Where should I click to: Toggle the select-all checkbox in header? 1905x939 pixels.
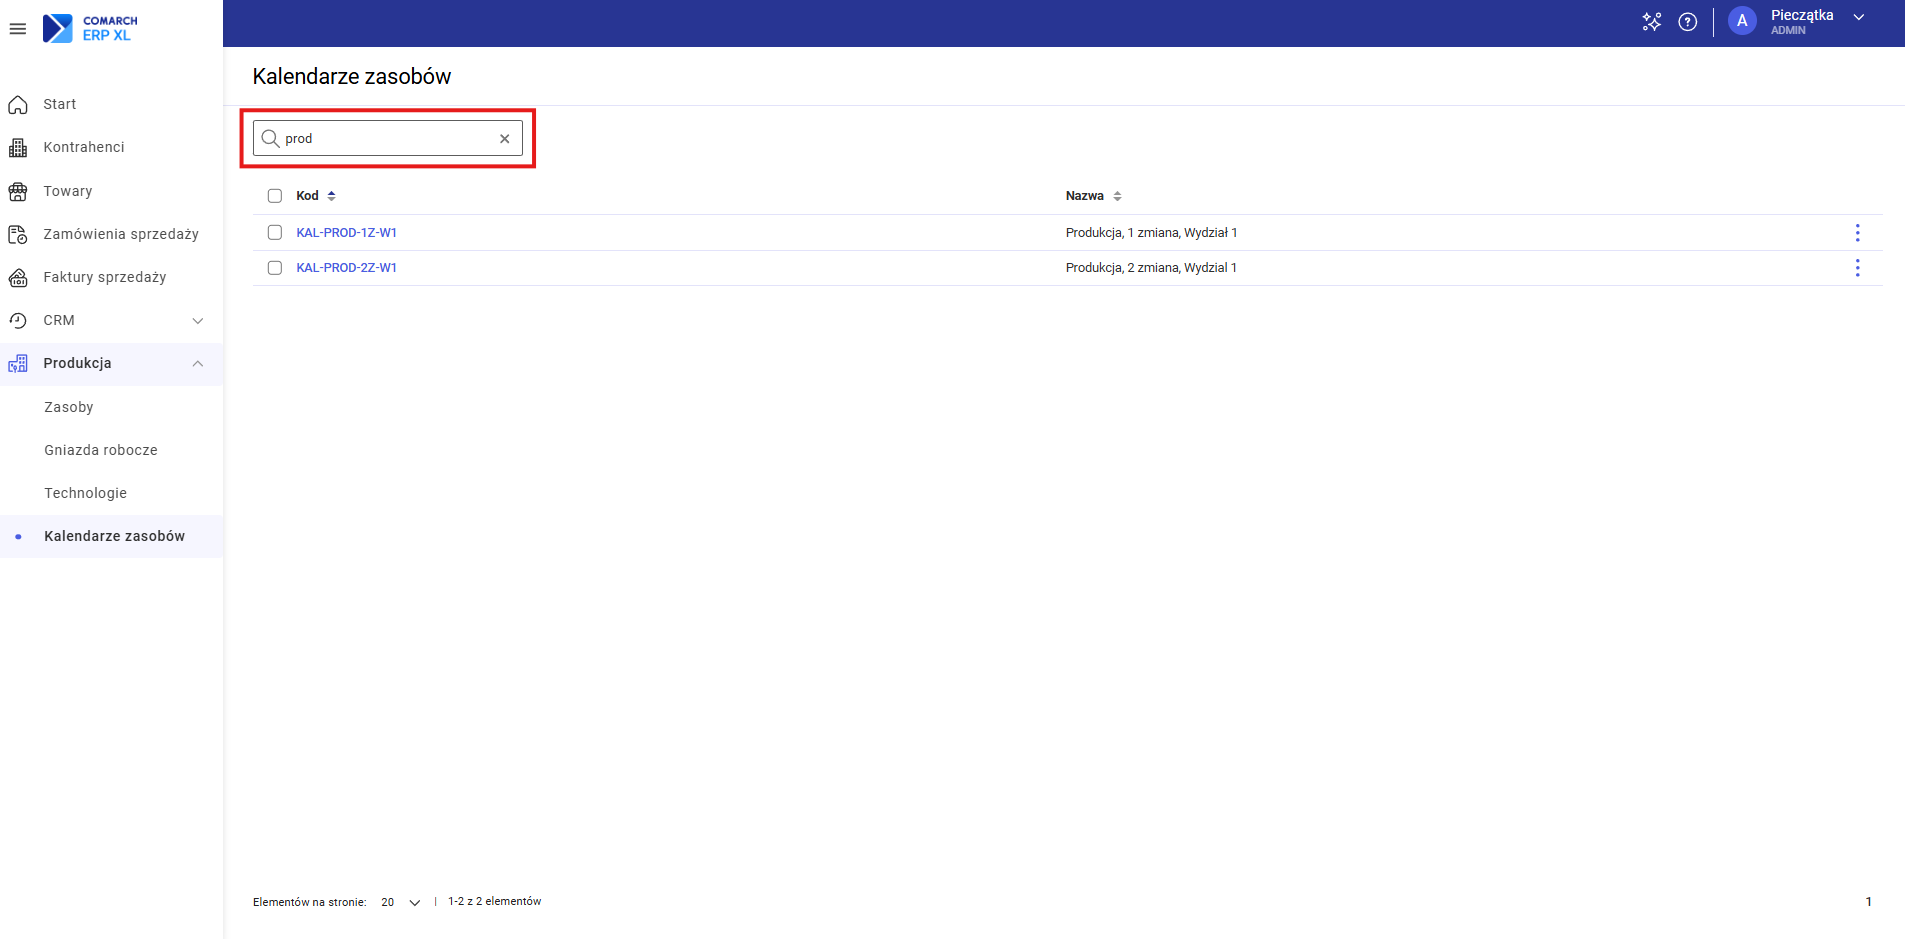(x=275, y=196)
